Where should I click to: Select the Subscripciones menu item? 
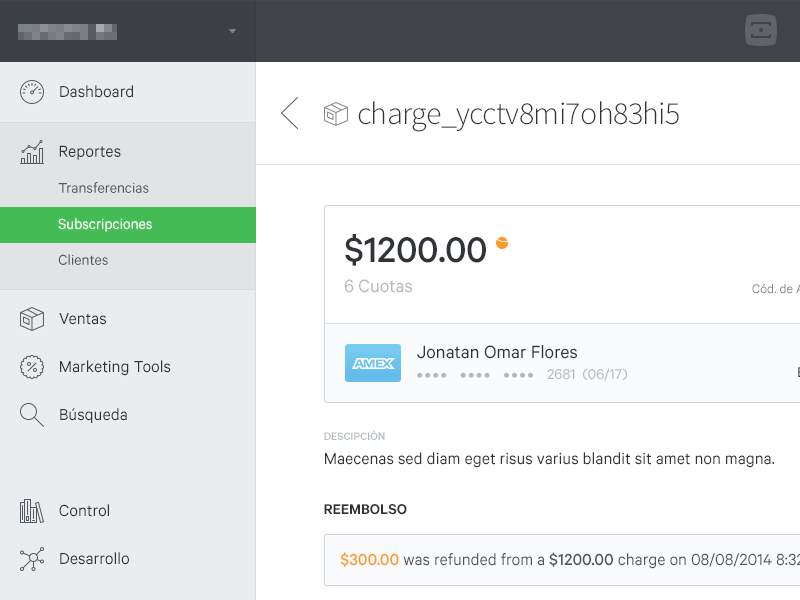105,224
